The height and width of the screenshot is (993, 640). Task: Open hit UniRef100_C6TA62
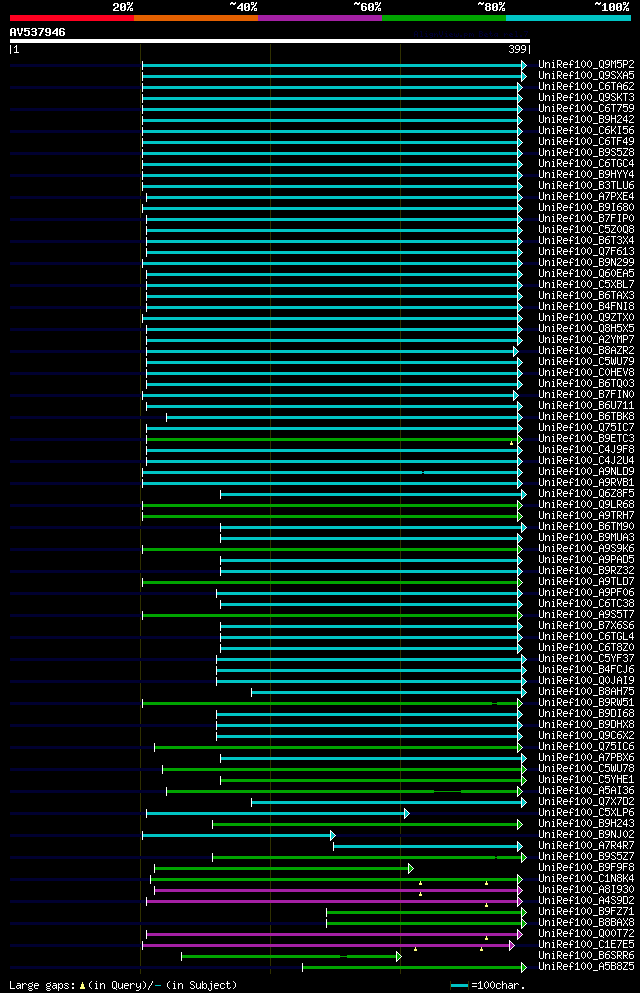(586, 87)
